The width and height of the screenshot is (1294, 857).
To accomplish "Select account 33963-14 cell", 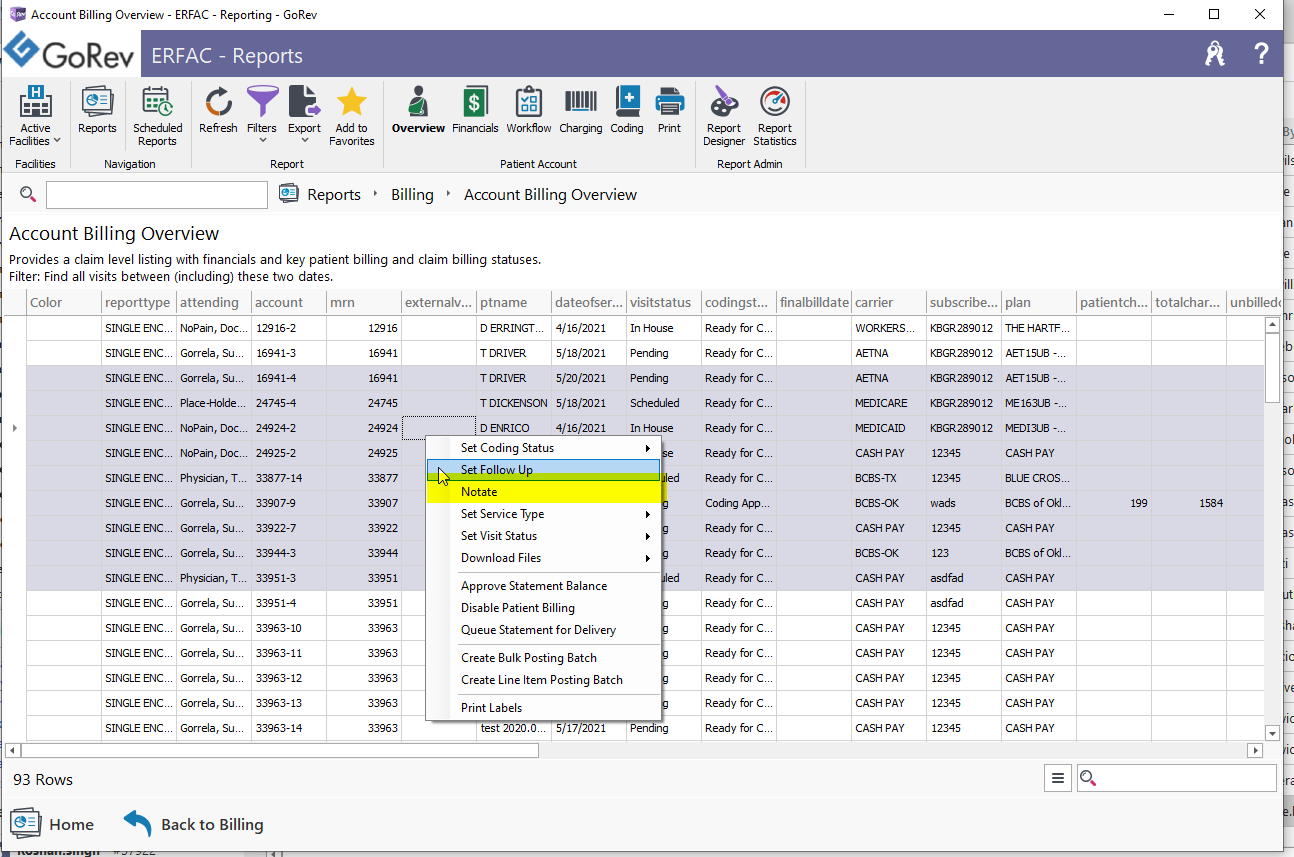I will (x=289, y=728).
